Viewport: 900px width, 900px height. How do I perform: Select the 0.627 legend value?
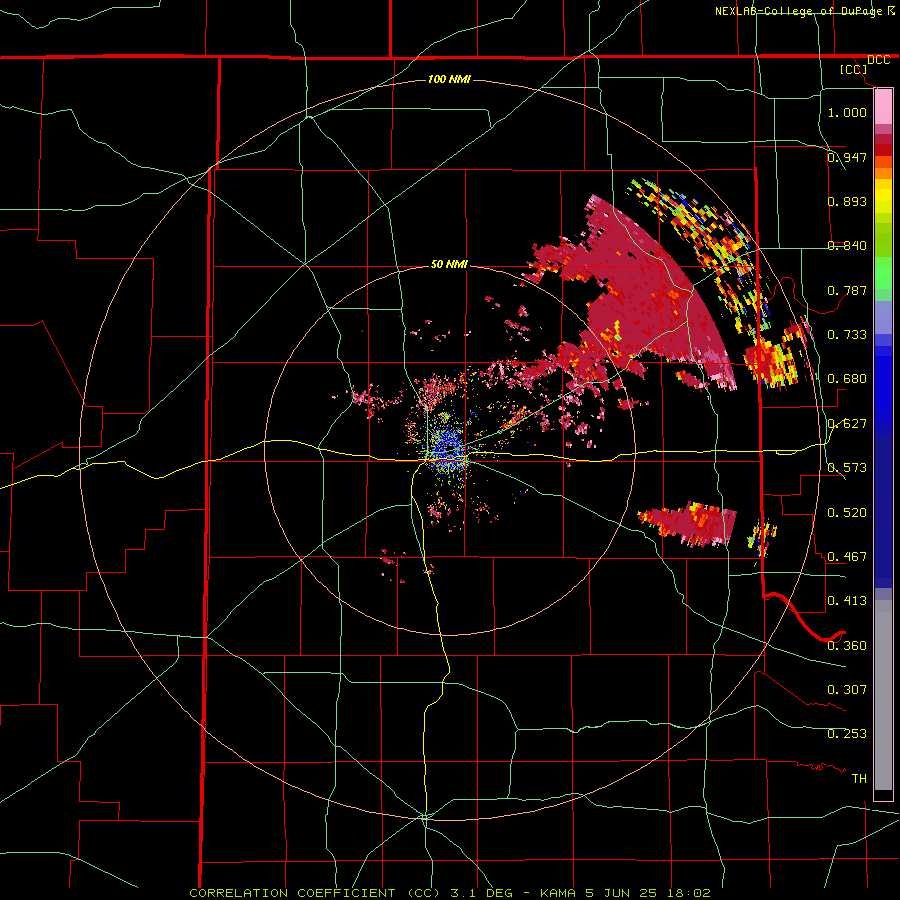click(x=847, y=423)
